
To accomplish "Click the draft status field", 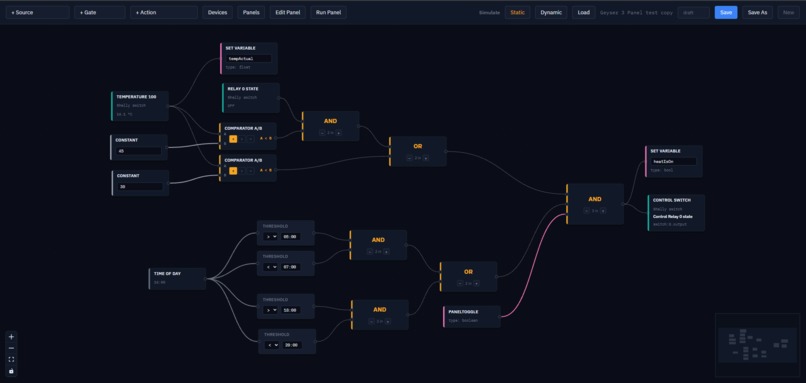I will 693,12.
